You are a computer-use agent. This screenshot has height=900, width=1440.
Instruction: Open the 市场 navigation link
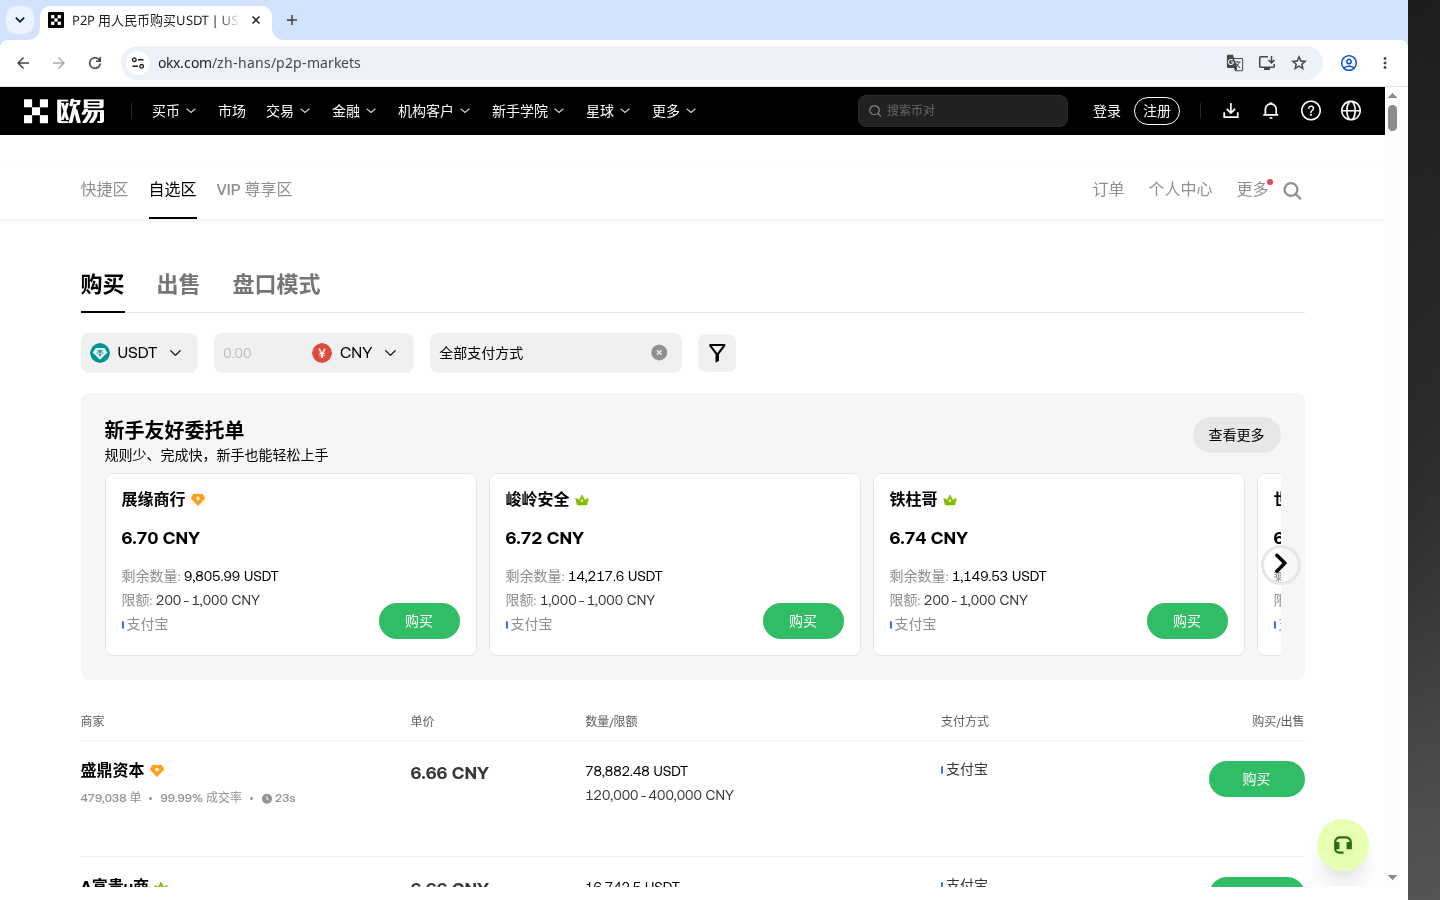pos(232,111)
